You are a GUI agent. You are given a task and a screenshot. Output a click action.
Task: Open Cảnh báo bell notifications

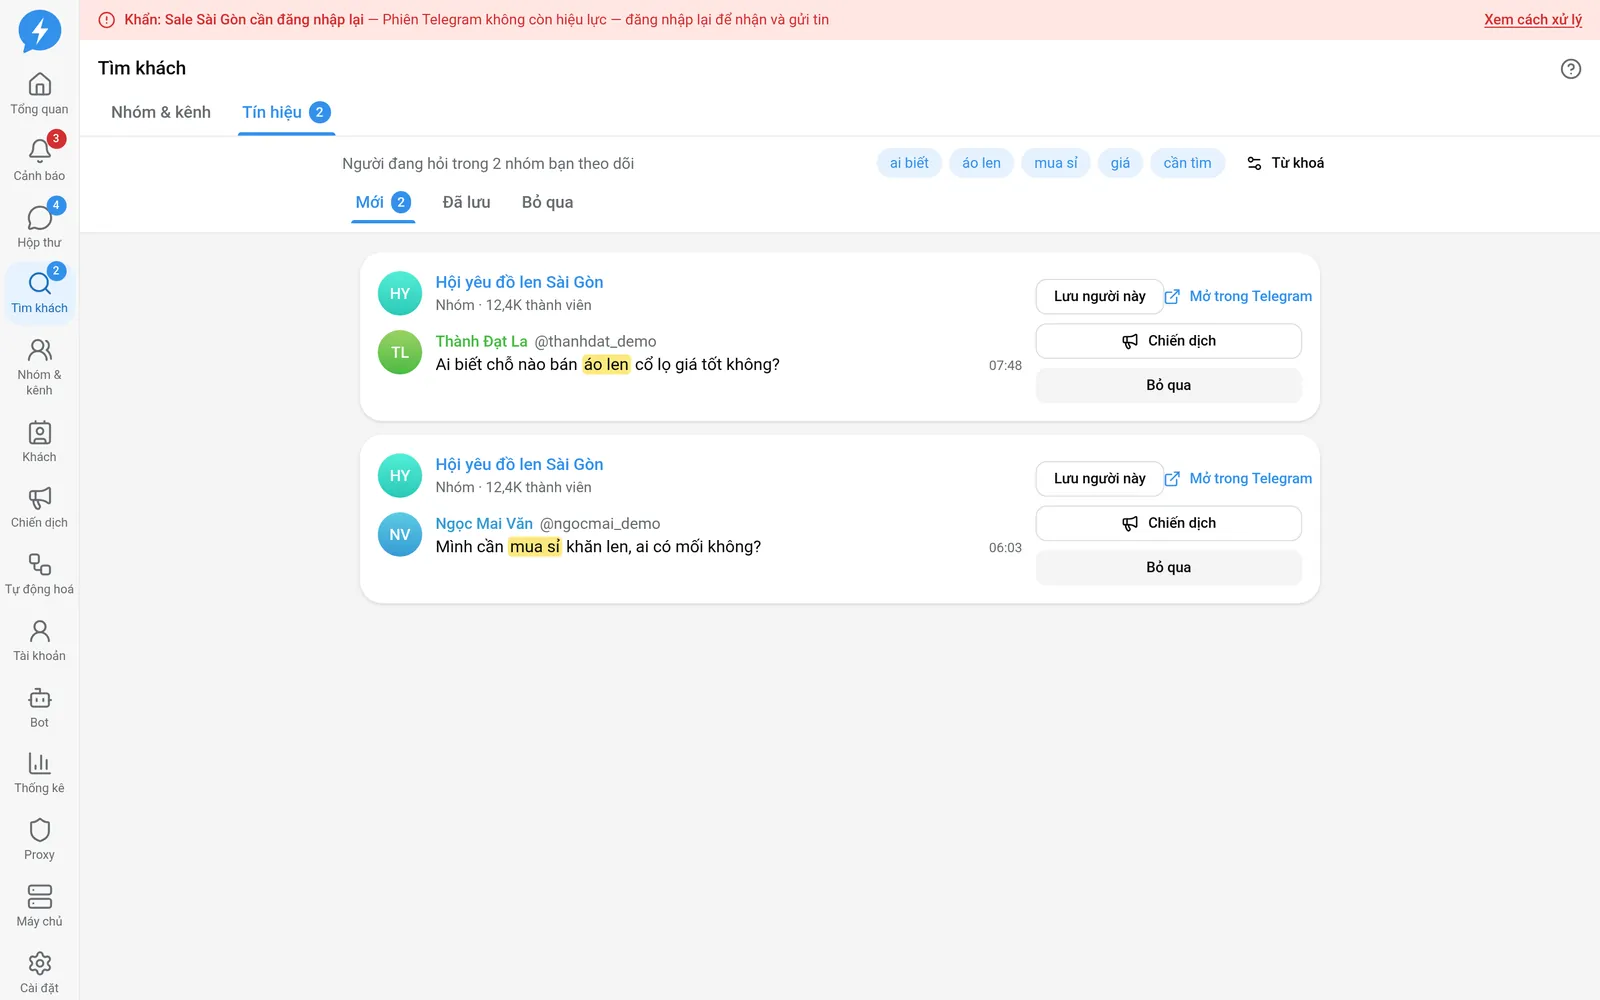coord(39,160)
